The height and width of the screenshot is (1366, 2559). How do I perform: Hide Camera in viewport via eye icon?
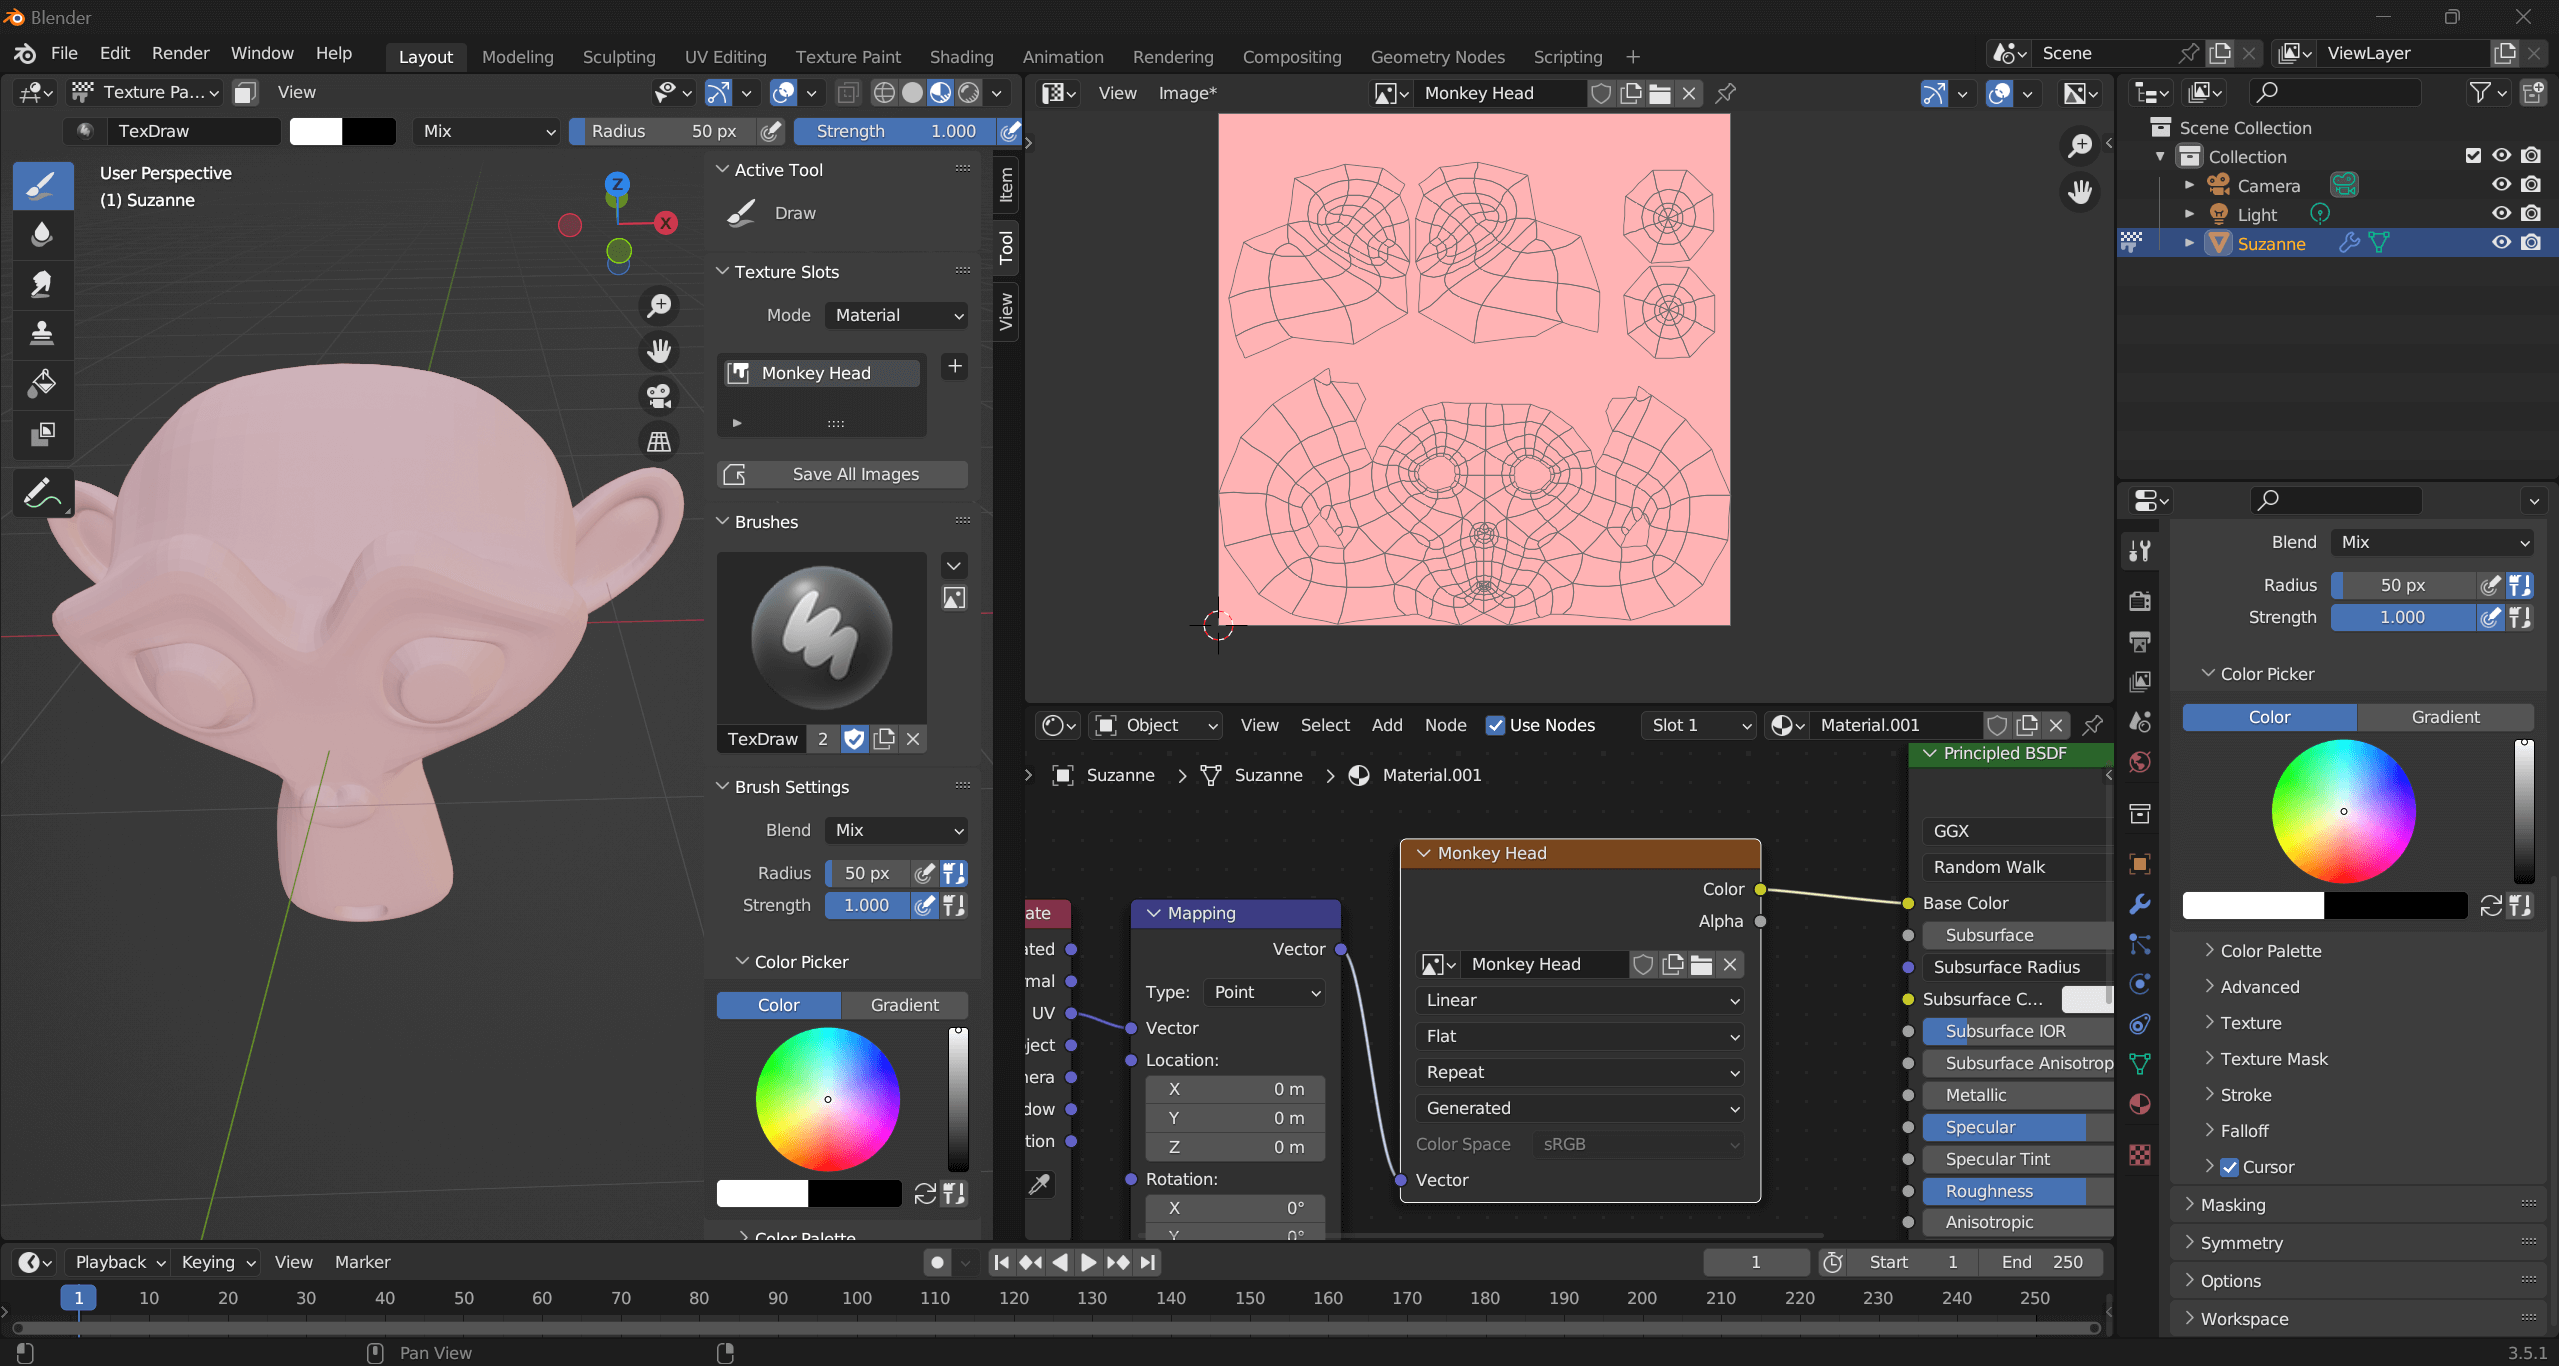pyautogui.click(x=2501, y=185)
